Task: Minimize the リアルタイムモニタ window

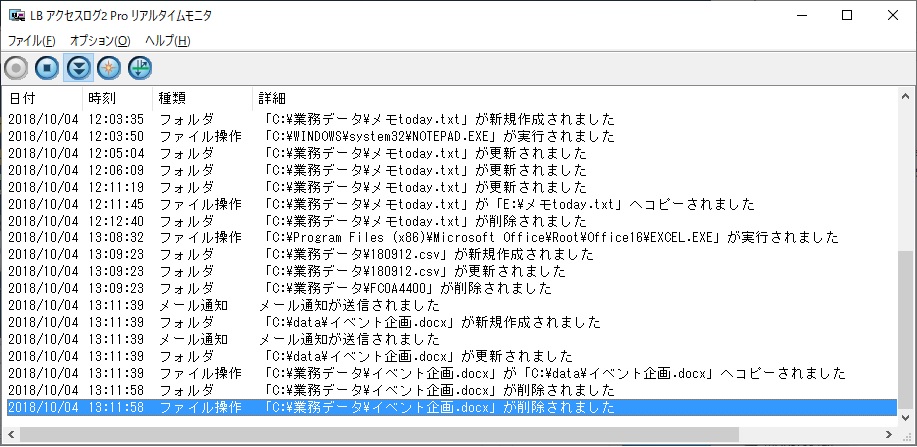Action: [x=801, y=16]
